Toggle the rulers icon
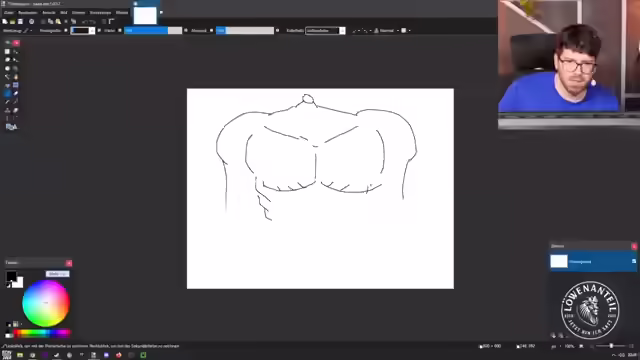Viewport: 640px width, 360px height. click(111, 21)
